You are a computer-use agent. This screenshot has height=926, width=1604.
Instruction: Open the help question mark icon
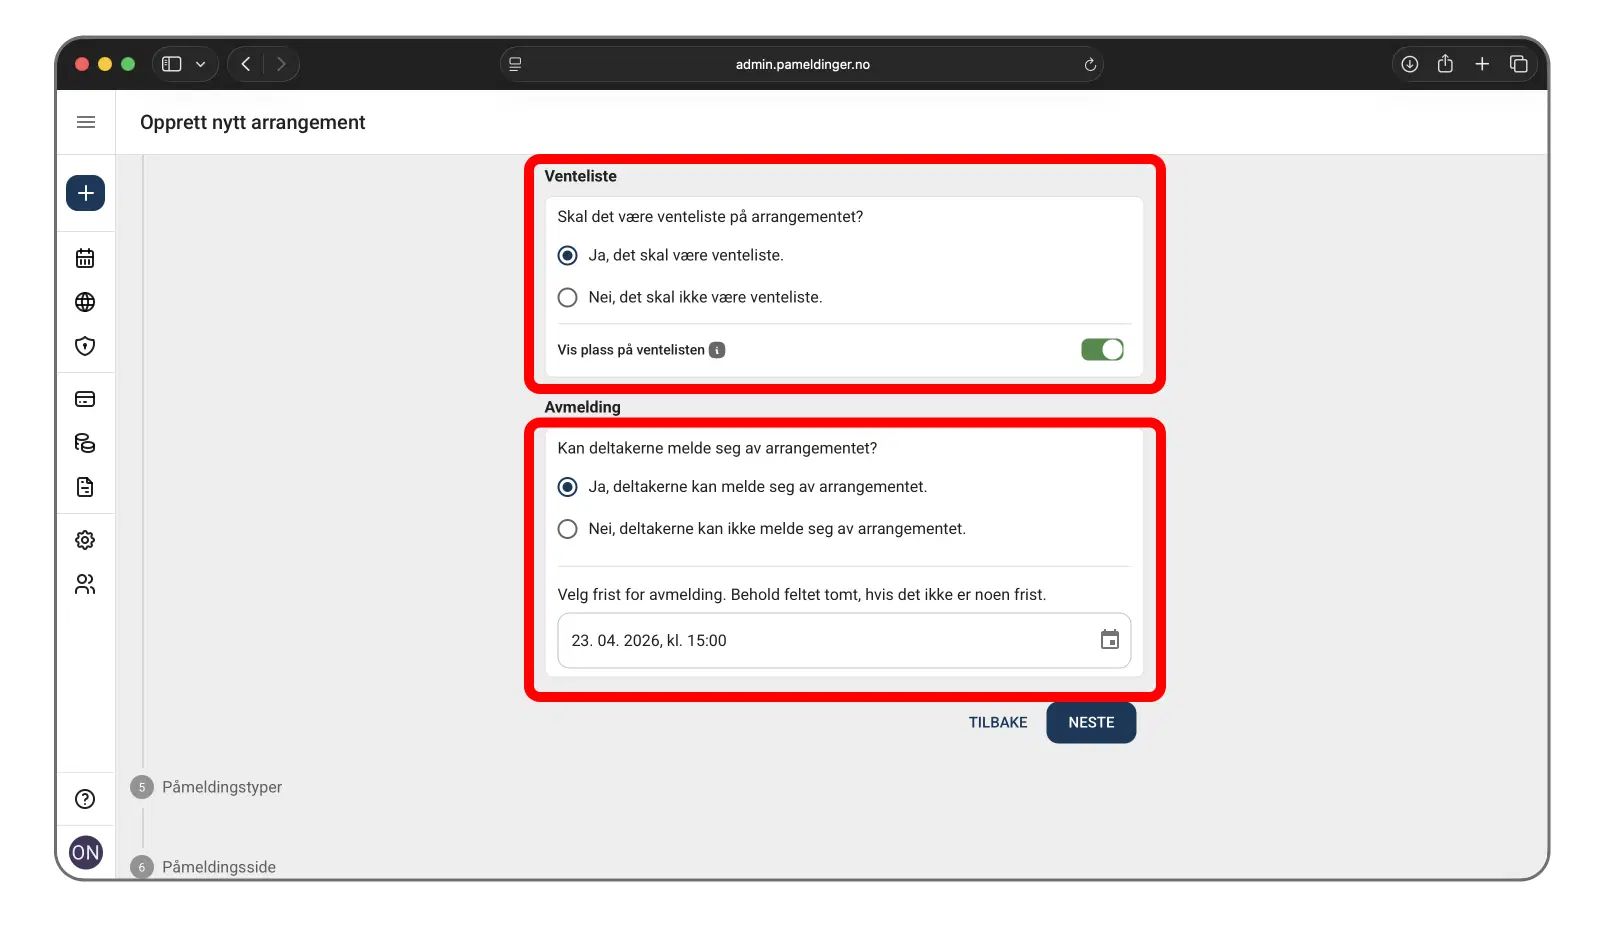(85, 797)
